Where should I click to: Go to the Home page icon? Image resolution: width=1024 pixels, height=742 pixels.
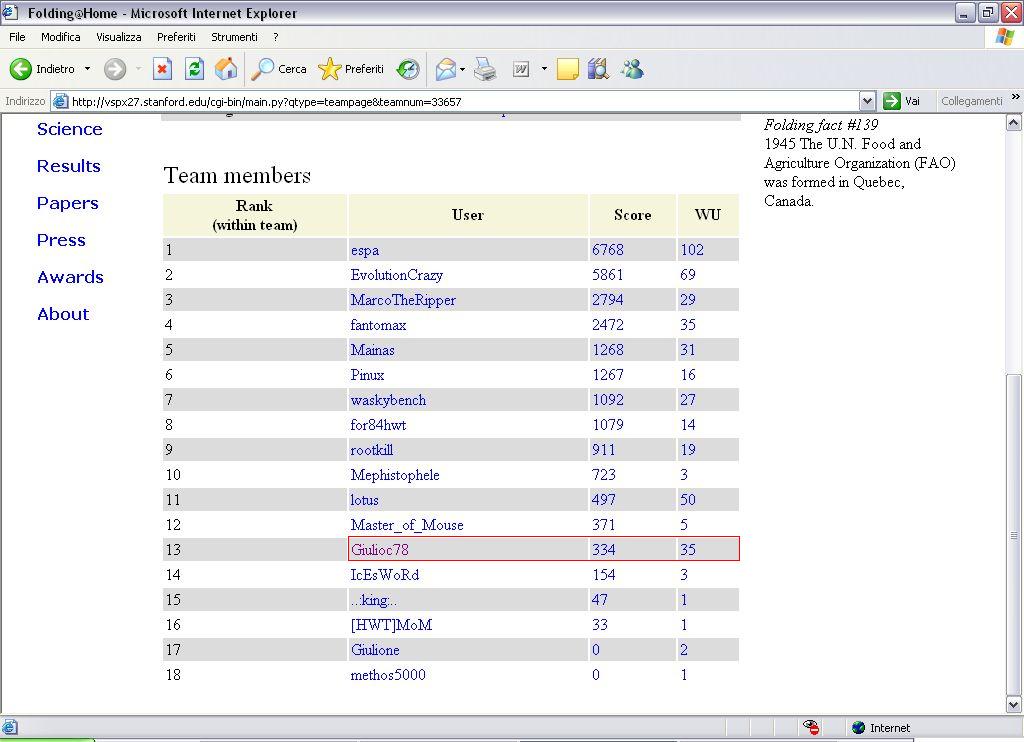[x=227, y=69]
